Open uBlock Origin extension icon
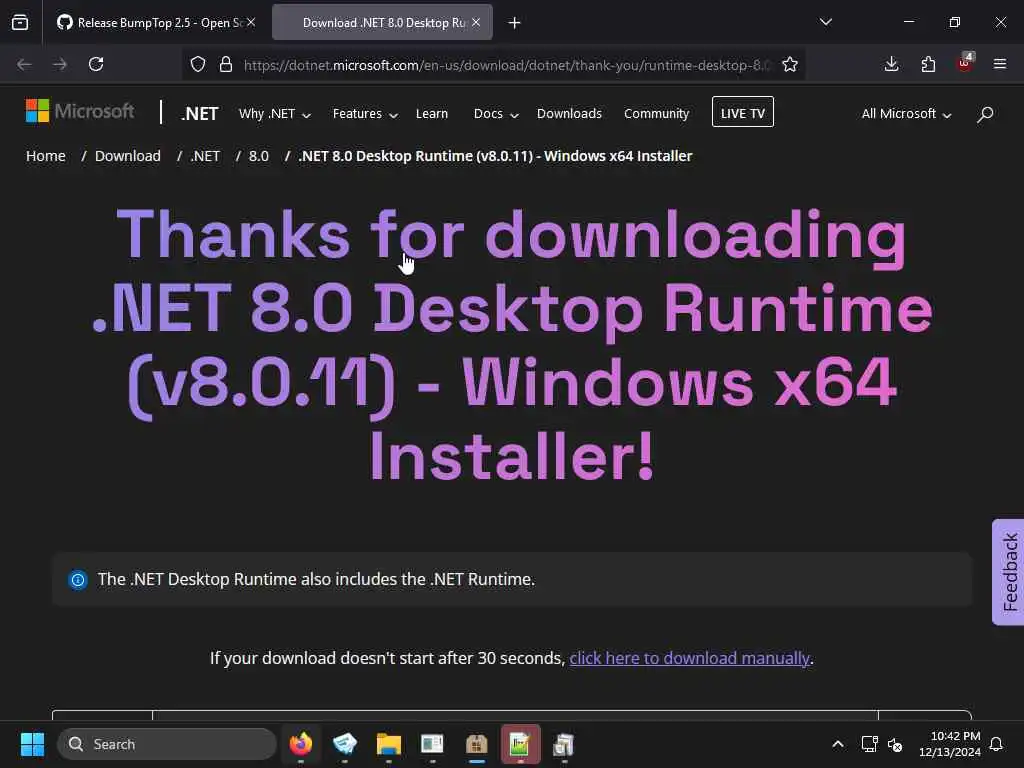This screenshot has width=1024, height=768. [965, 63]
